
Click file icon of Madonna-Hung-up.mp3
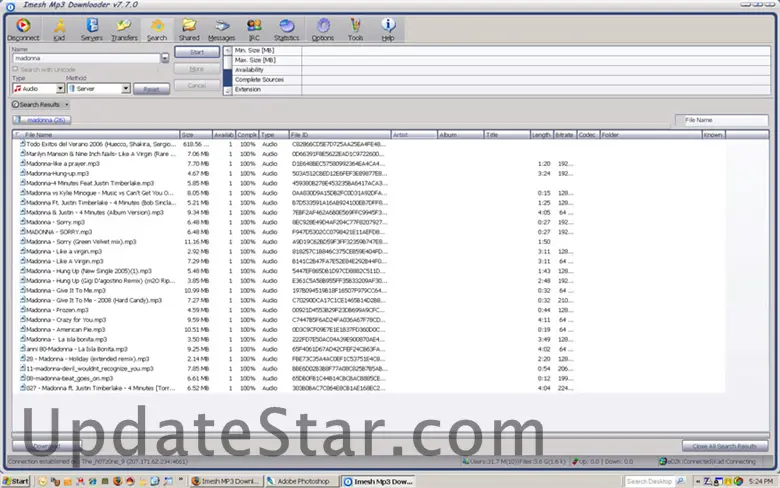(x=22, y=173)
